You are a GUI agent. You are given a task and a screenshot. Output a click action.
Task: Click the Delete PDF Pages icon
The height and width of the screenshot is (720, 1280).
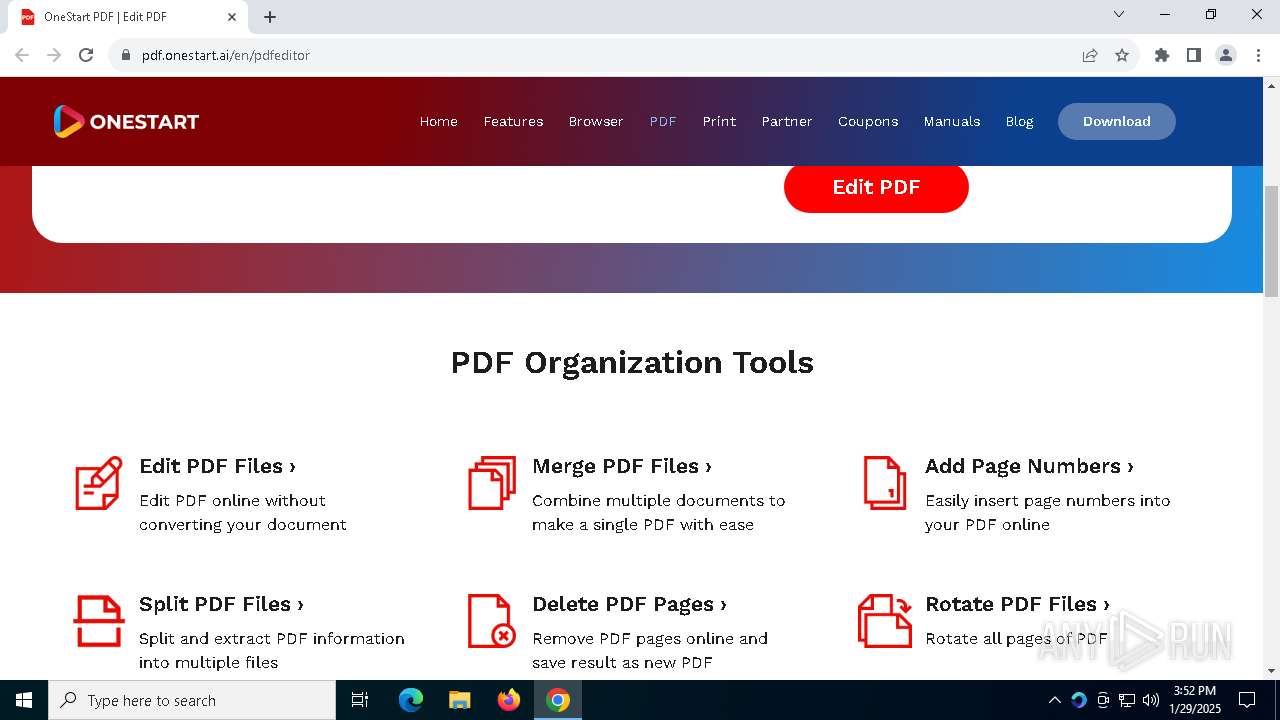[492, 621]
